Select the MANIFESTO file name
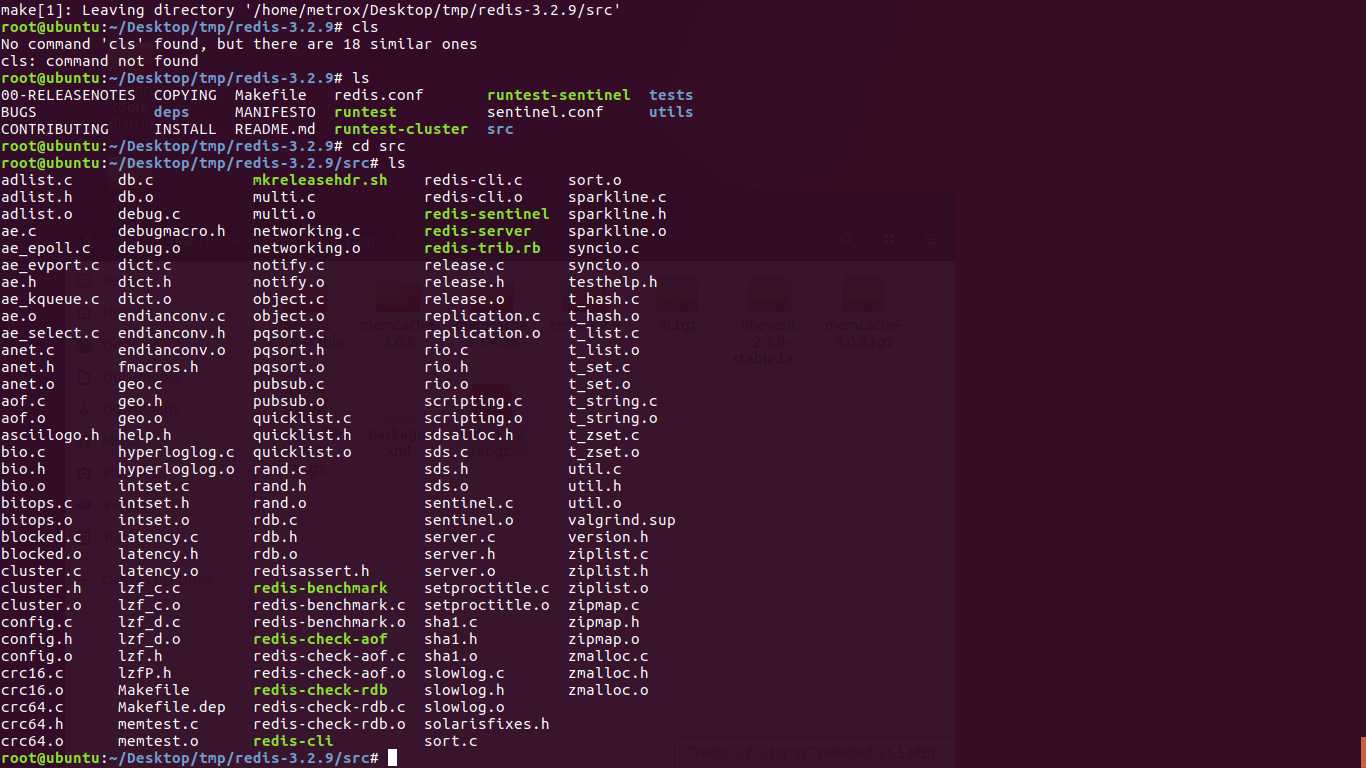 coord(275,112)
